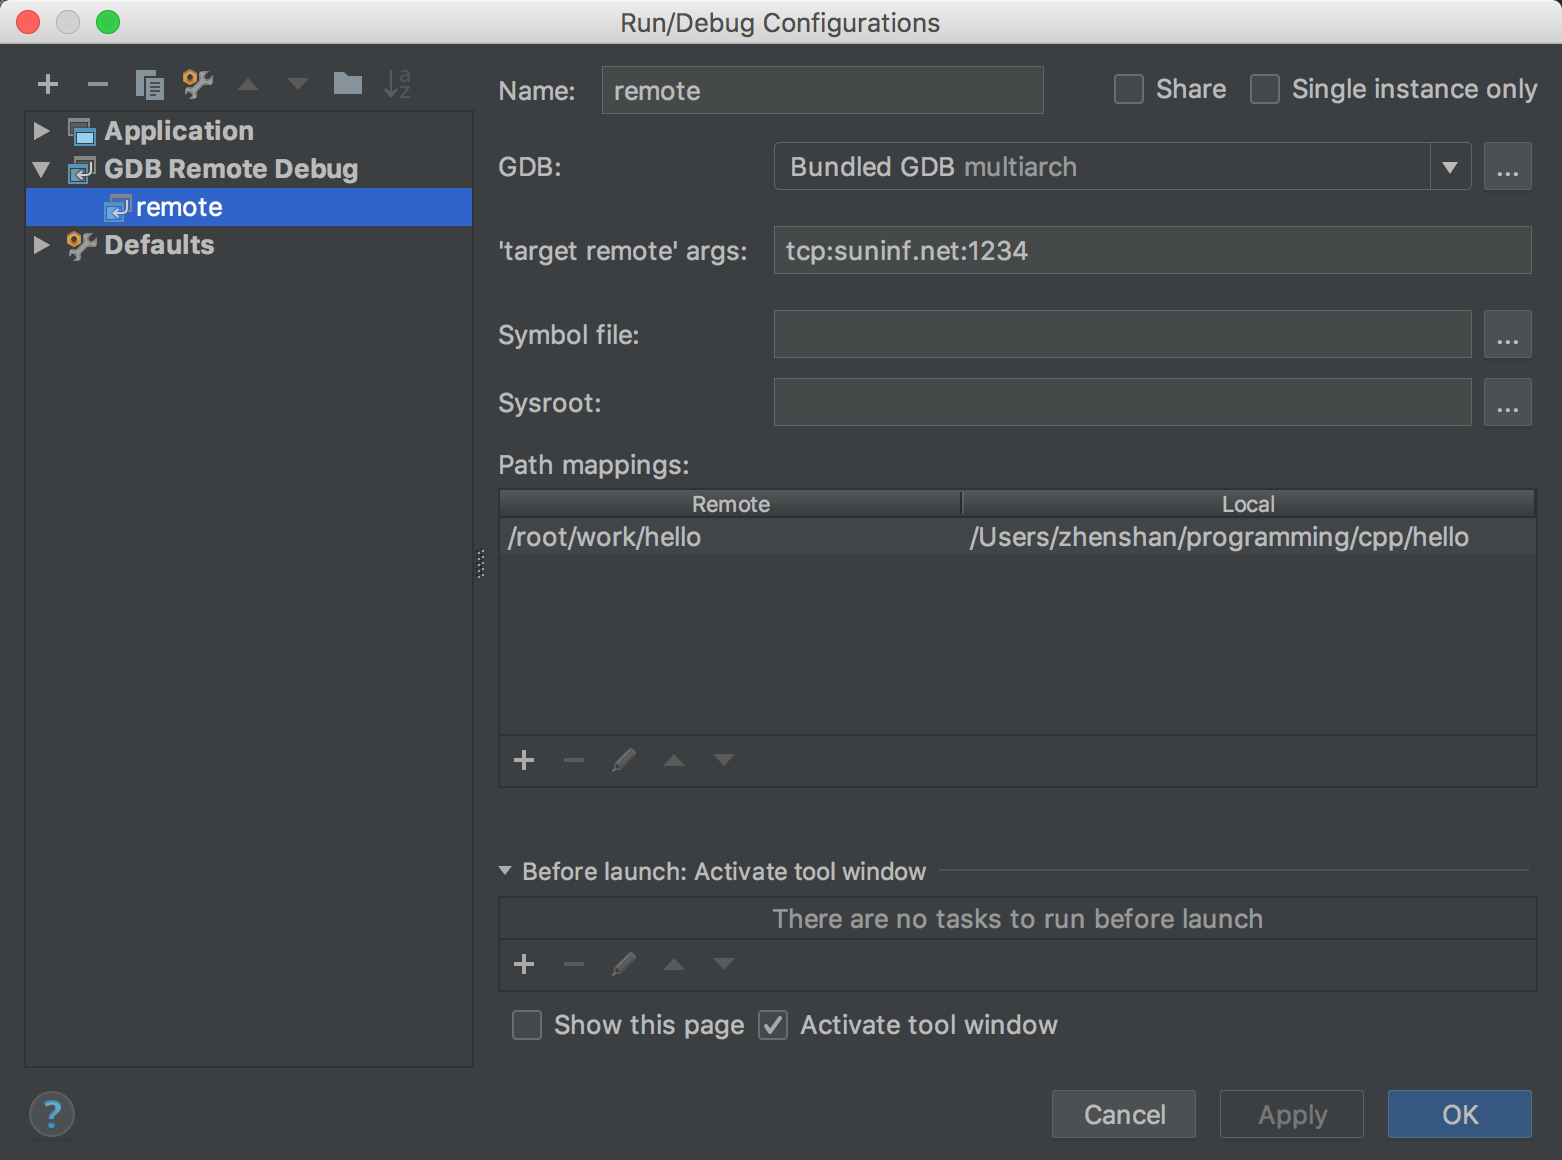
Task: Remove the before-launch task
Action: coord(574,964)
